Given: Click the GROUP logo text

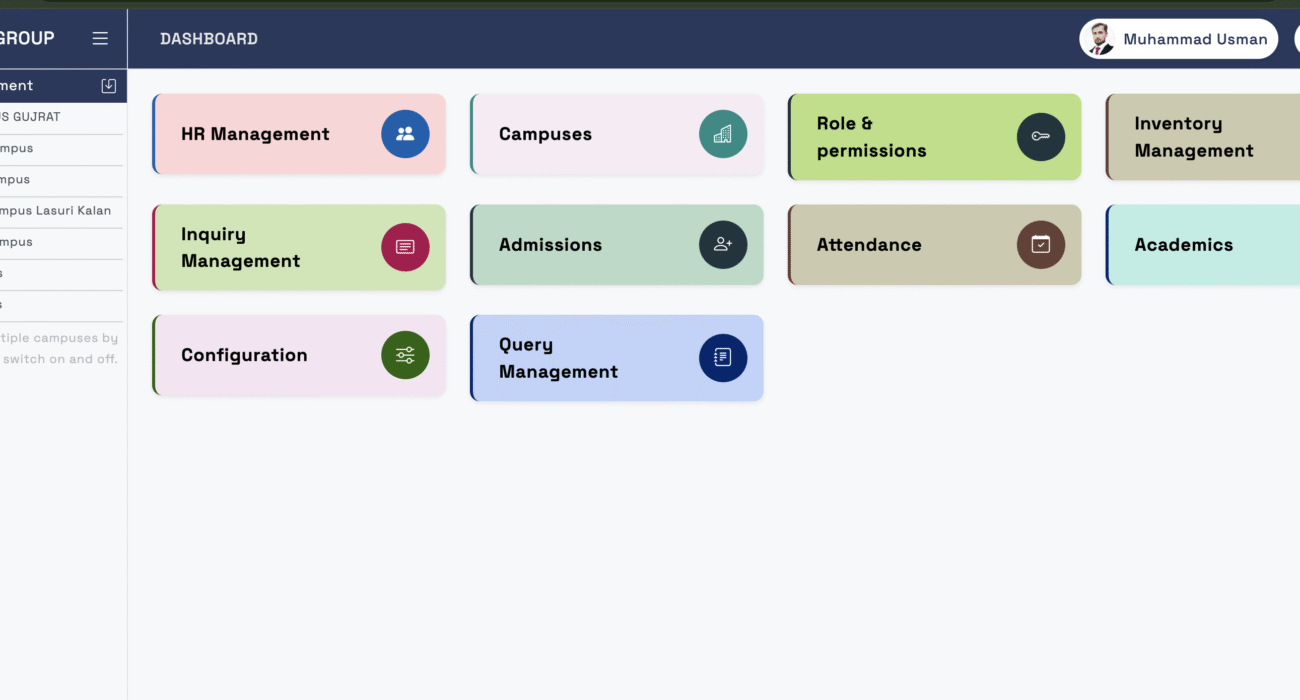Looking at the screenshot, I should (x=28, y=39).
